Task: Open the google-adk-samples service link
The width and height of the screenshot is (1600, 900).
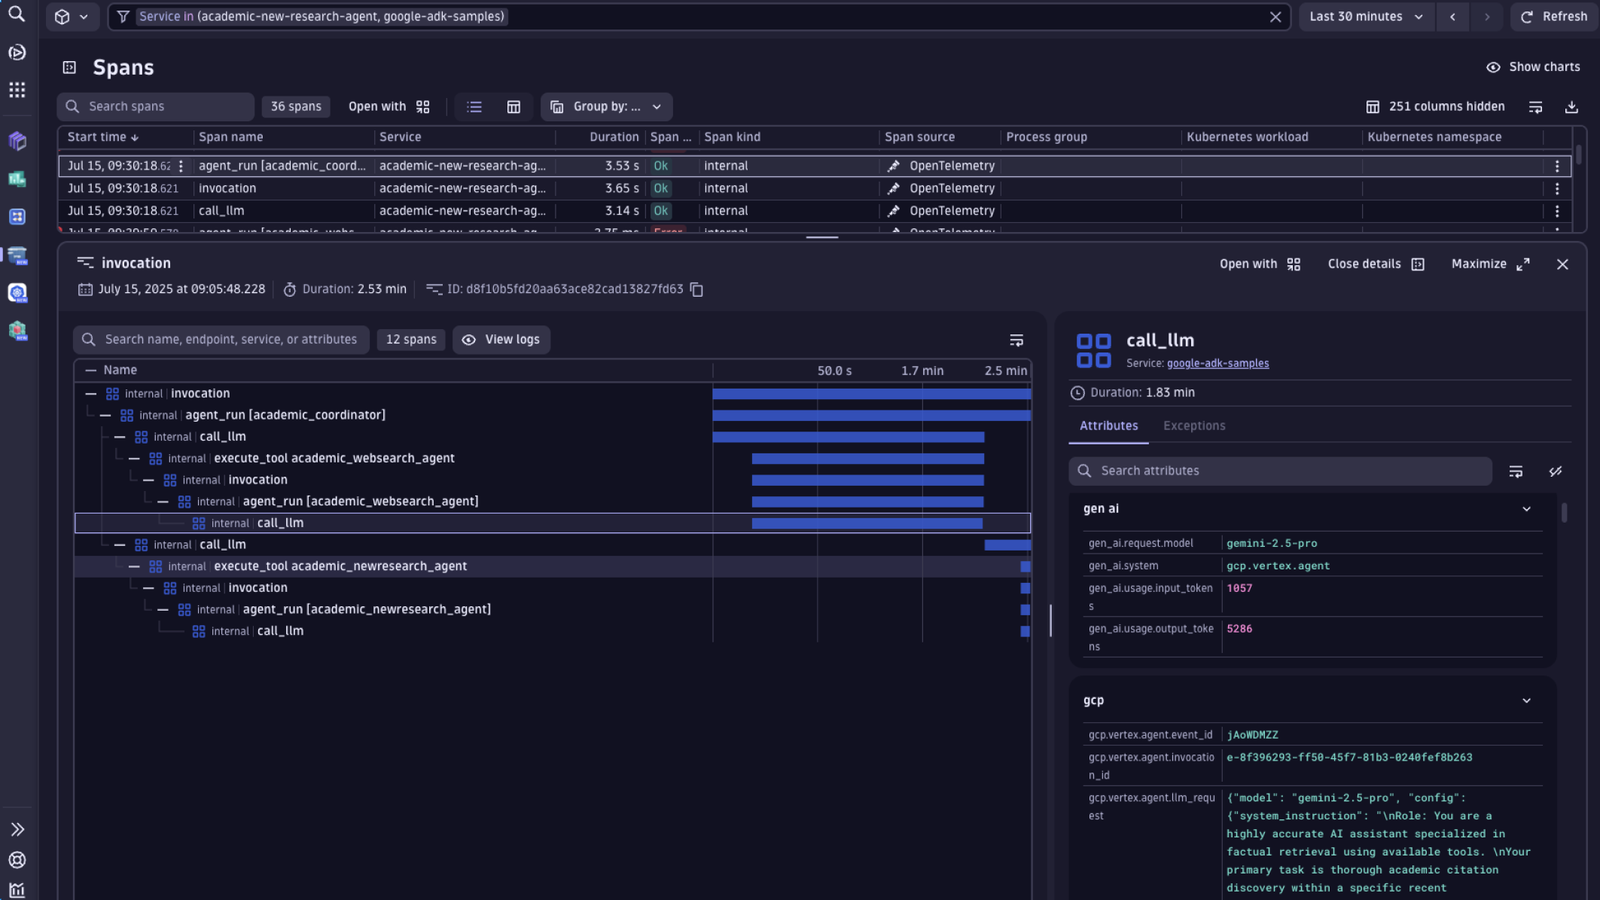Action: 1217,364
